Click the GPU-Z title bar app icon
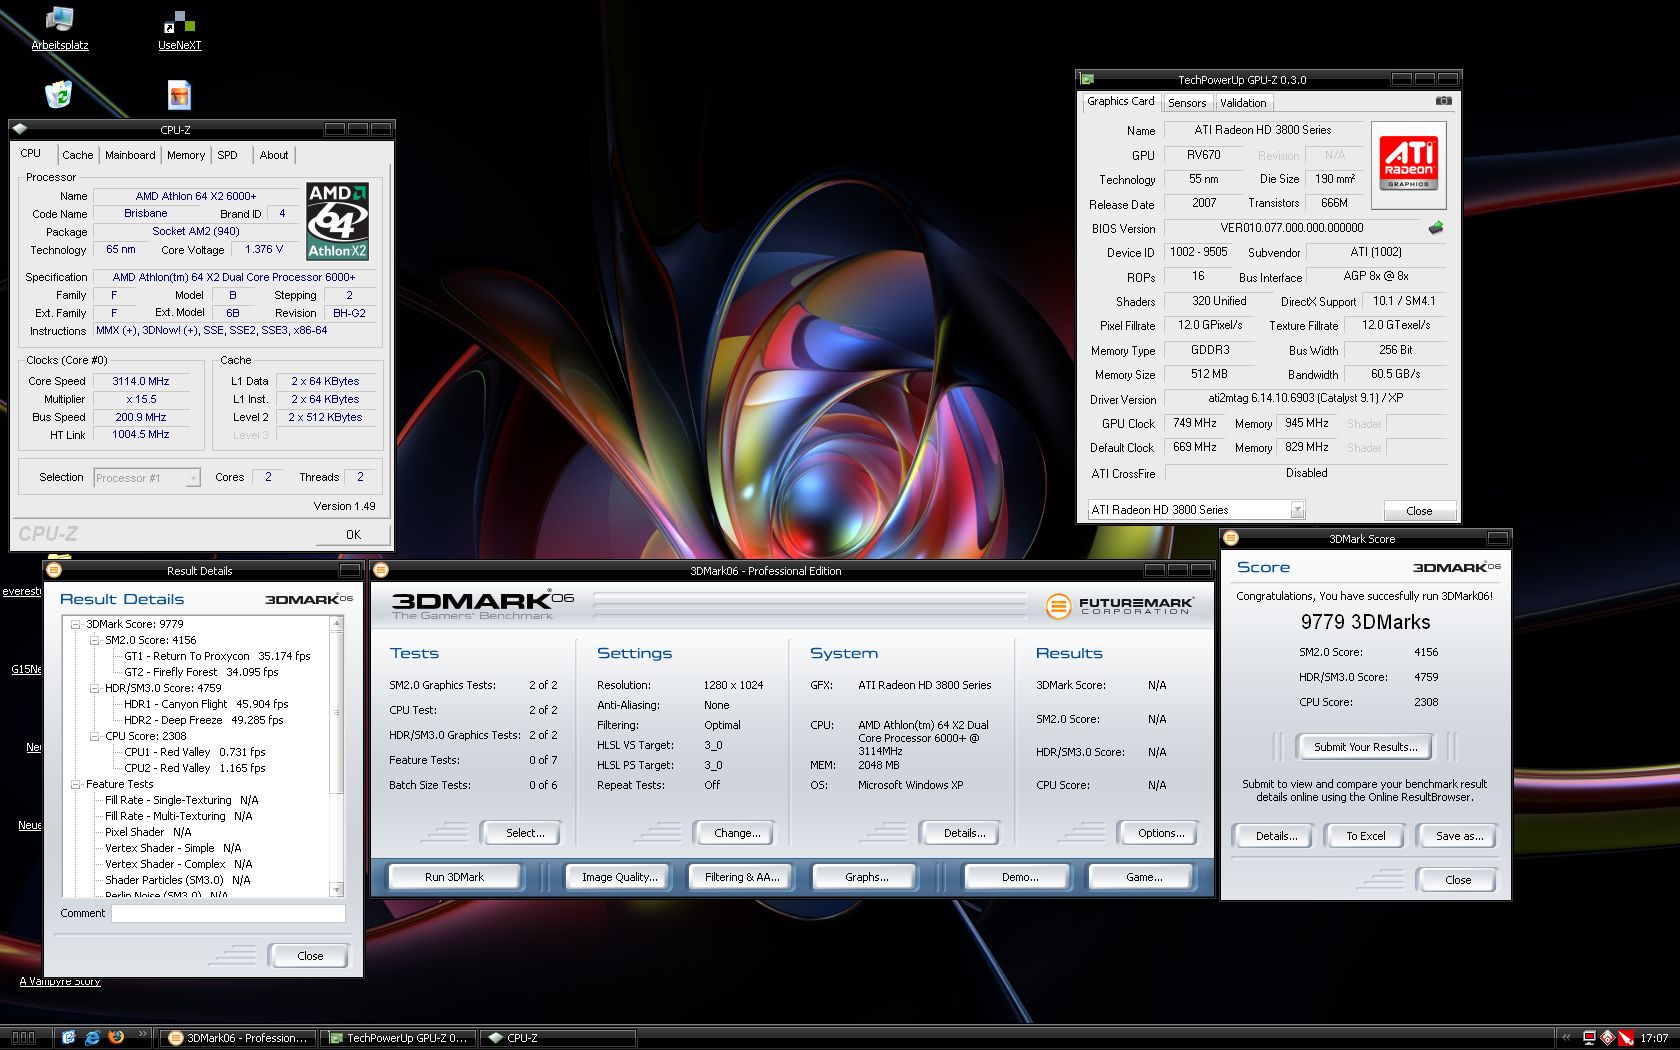 click(1087, 79)
